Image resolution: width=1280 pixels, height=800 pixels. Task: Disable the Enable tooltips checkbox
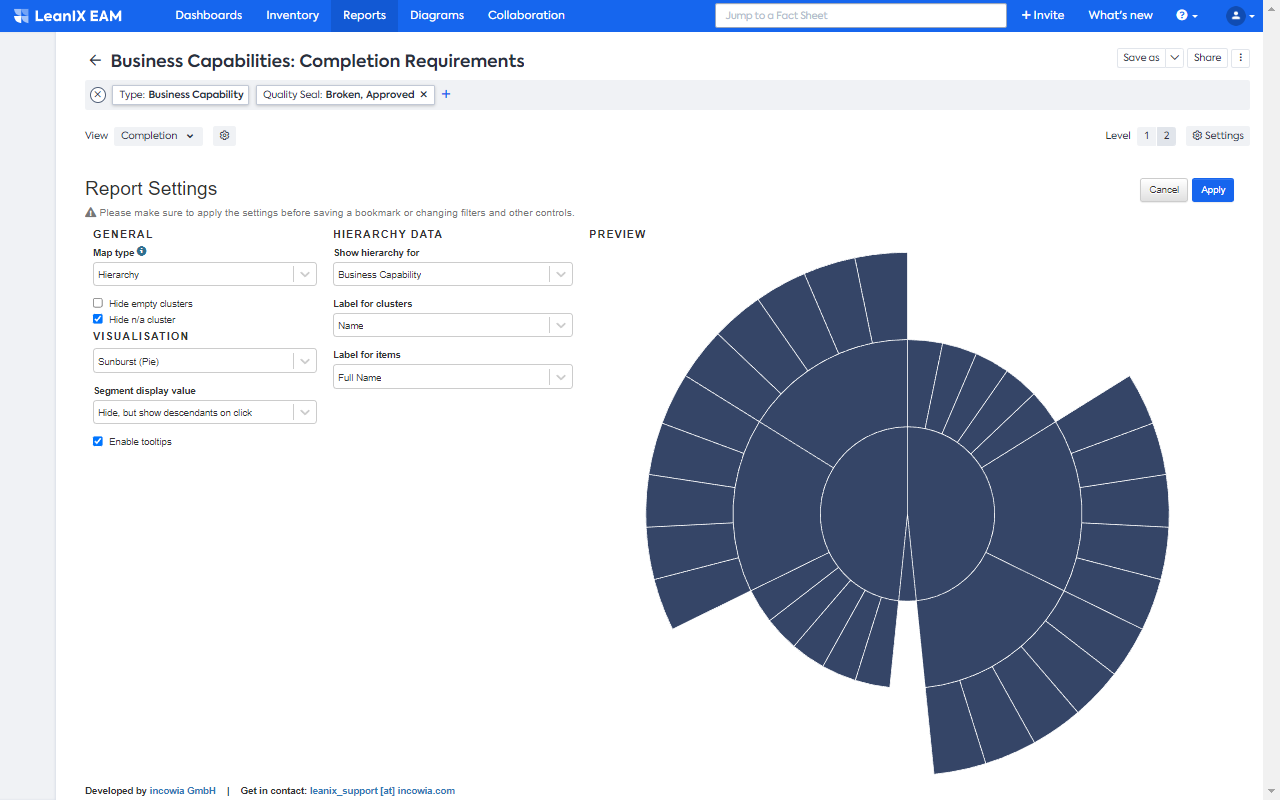[x=98, y=441]
